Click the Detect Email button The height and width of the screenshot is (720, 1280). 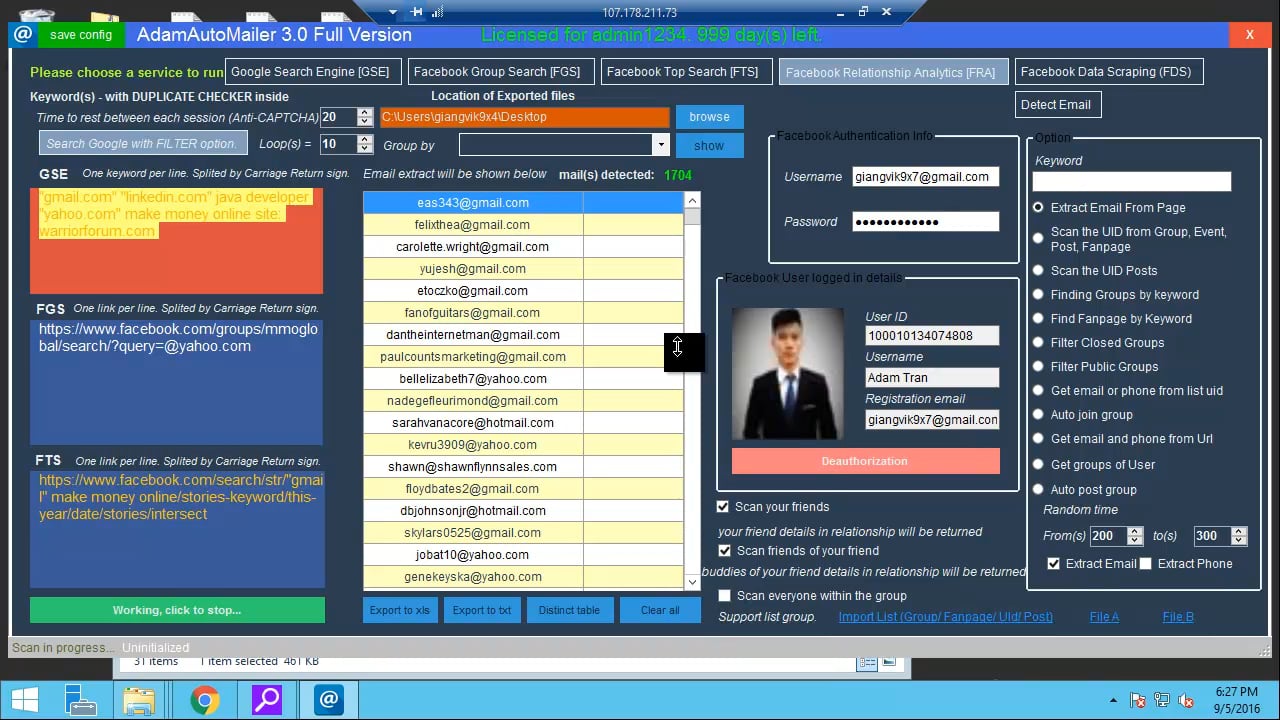tap(1058, 104)
